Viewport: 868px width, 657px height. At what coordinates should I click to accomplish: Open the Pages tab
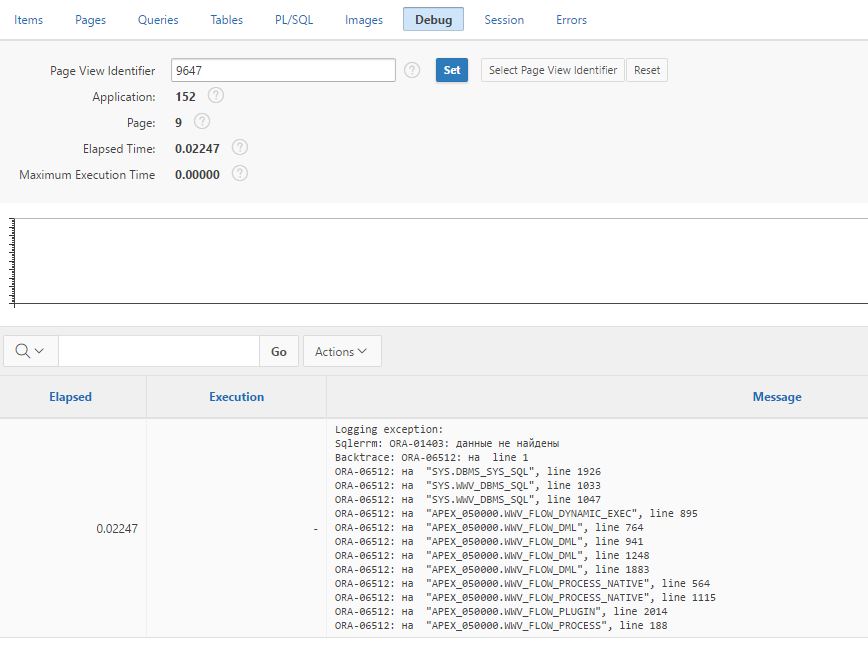click(90, 20)
